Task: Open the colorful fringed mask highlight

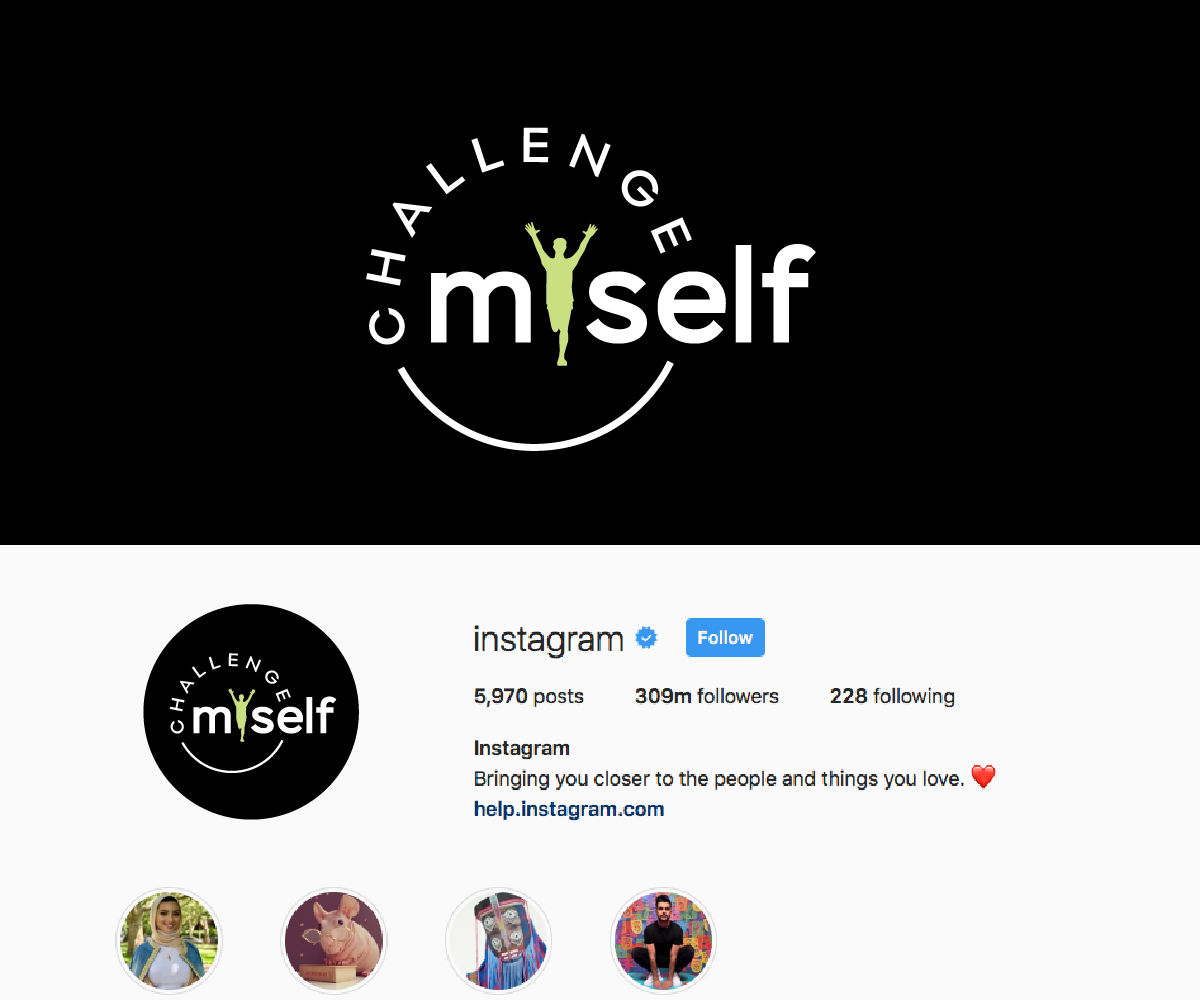Action: tap(498, 941)
